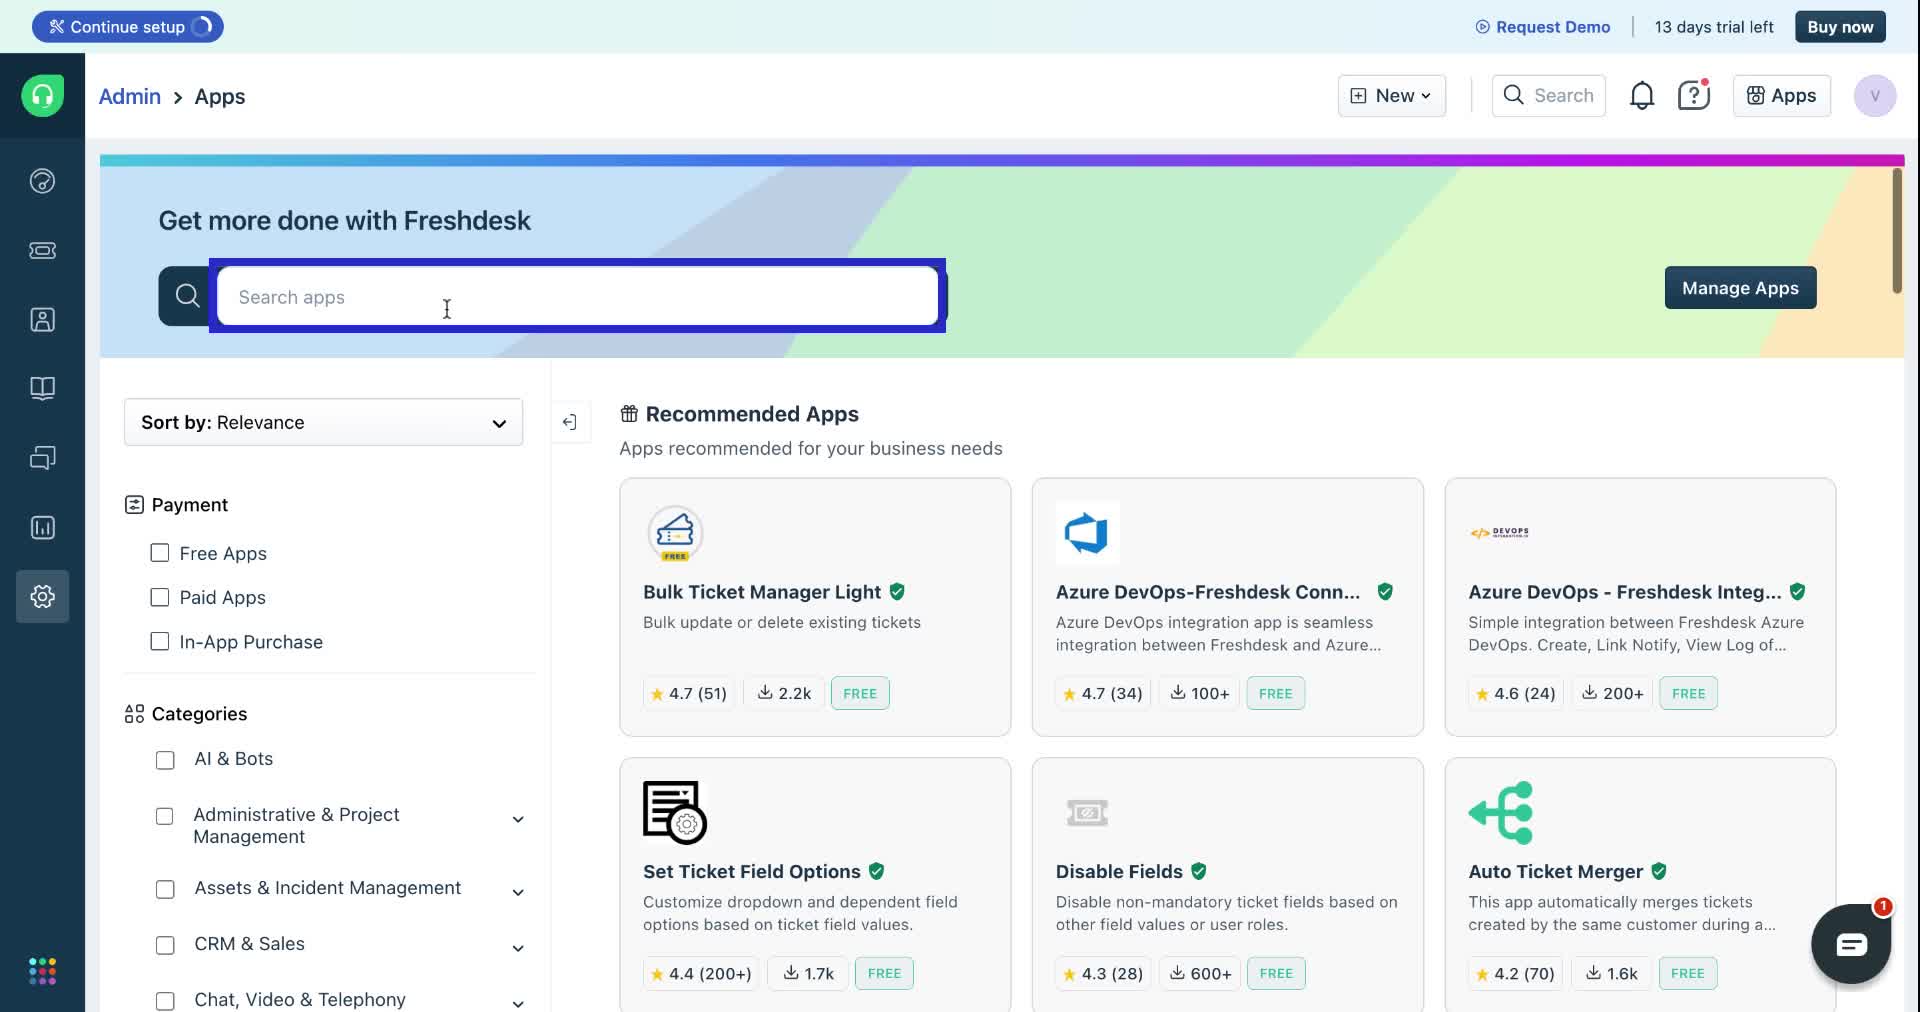Open the Freshdesk headset logo home
The height and width of the screenshot is (1012, 1920).
pyautogui.click(x=42, y=96)
